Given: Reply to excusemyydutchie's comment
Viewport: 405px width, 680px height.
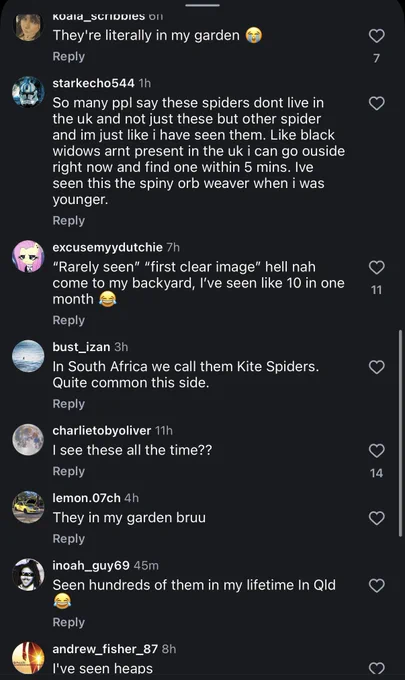Looking at the screenshot, I should tap(69, 320).
